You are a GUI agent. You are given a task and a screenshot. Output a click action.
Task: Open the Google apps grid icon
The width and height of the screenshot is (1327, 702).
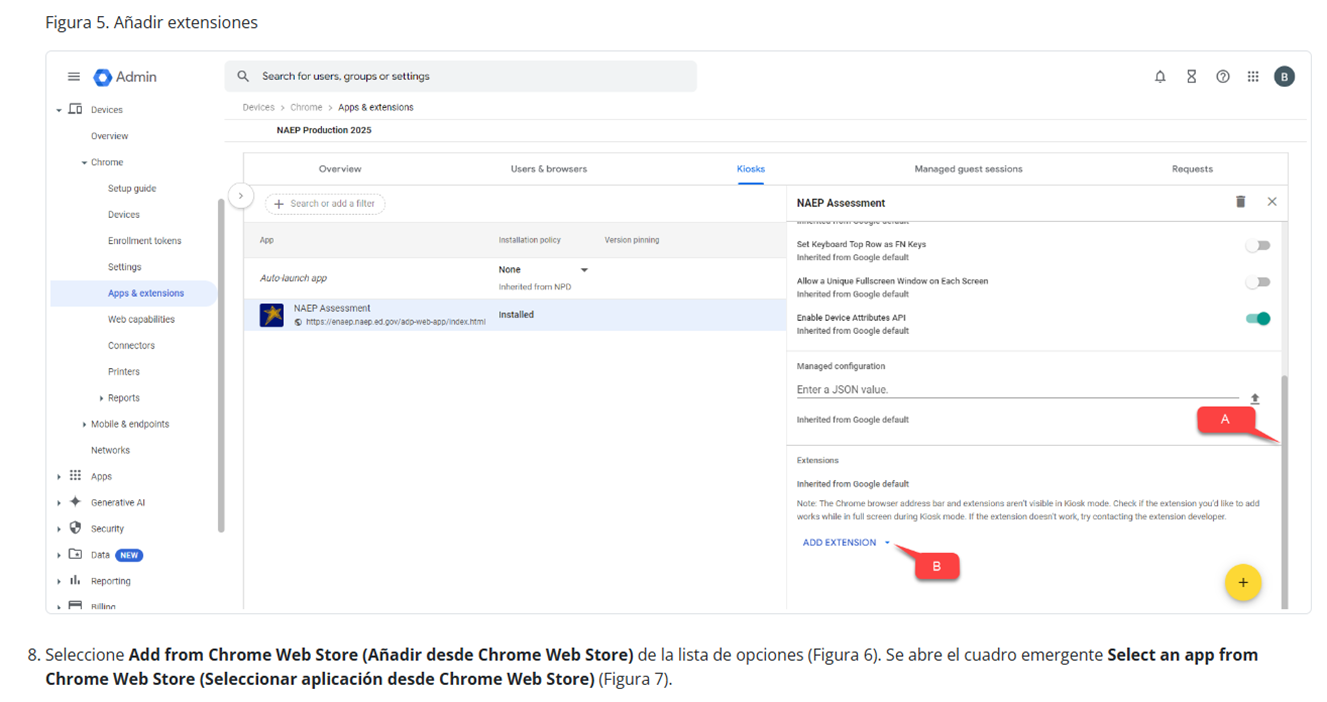pyautogui.click(x=1253, y=77)
